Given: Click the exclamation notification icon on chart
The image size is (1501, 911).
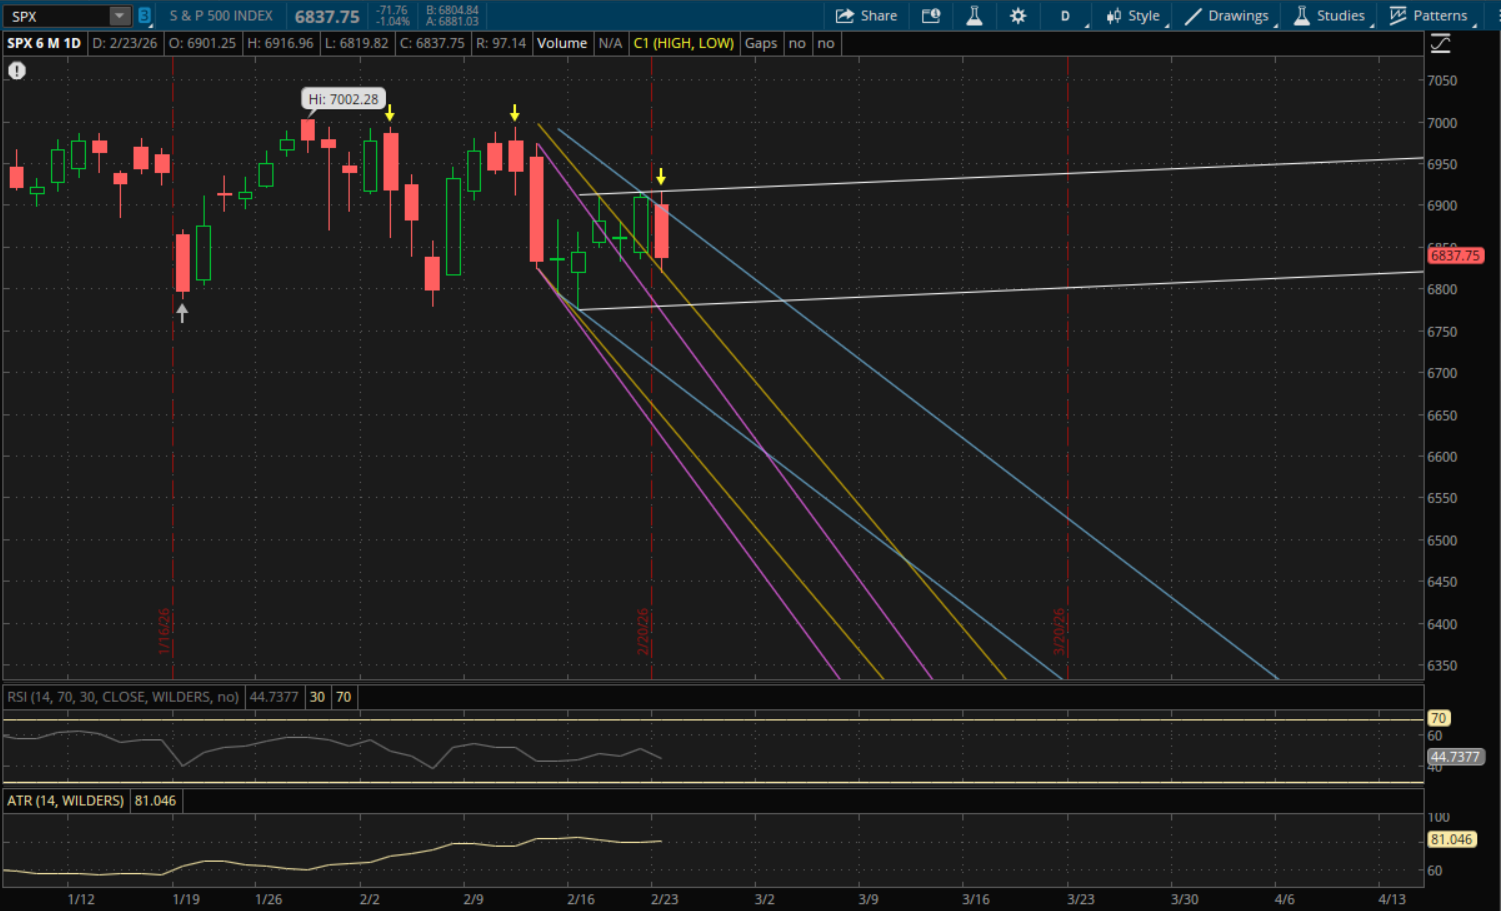Looking at the screenshot, I should point(17,71).
